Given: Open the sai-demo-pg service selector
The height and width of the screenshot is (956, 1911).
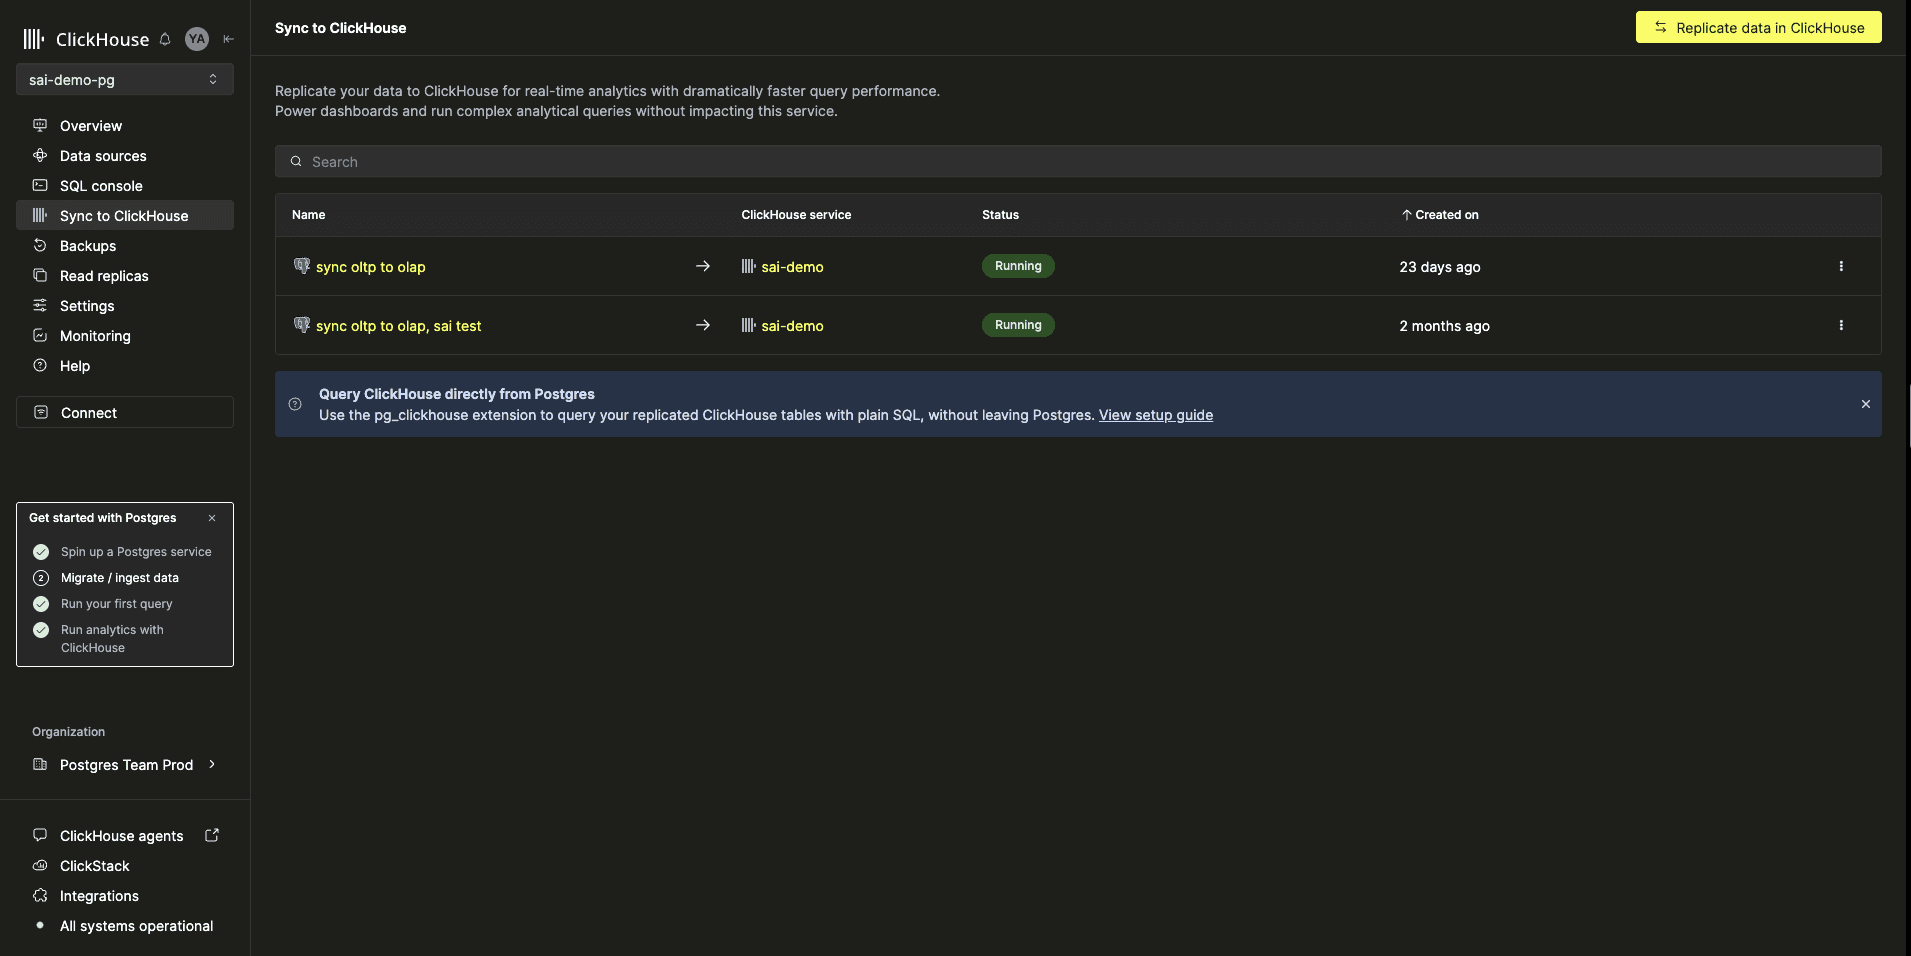Looking at the screenshot, I should [125, 79].
